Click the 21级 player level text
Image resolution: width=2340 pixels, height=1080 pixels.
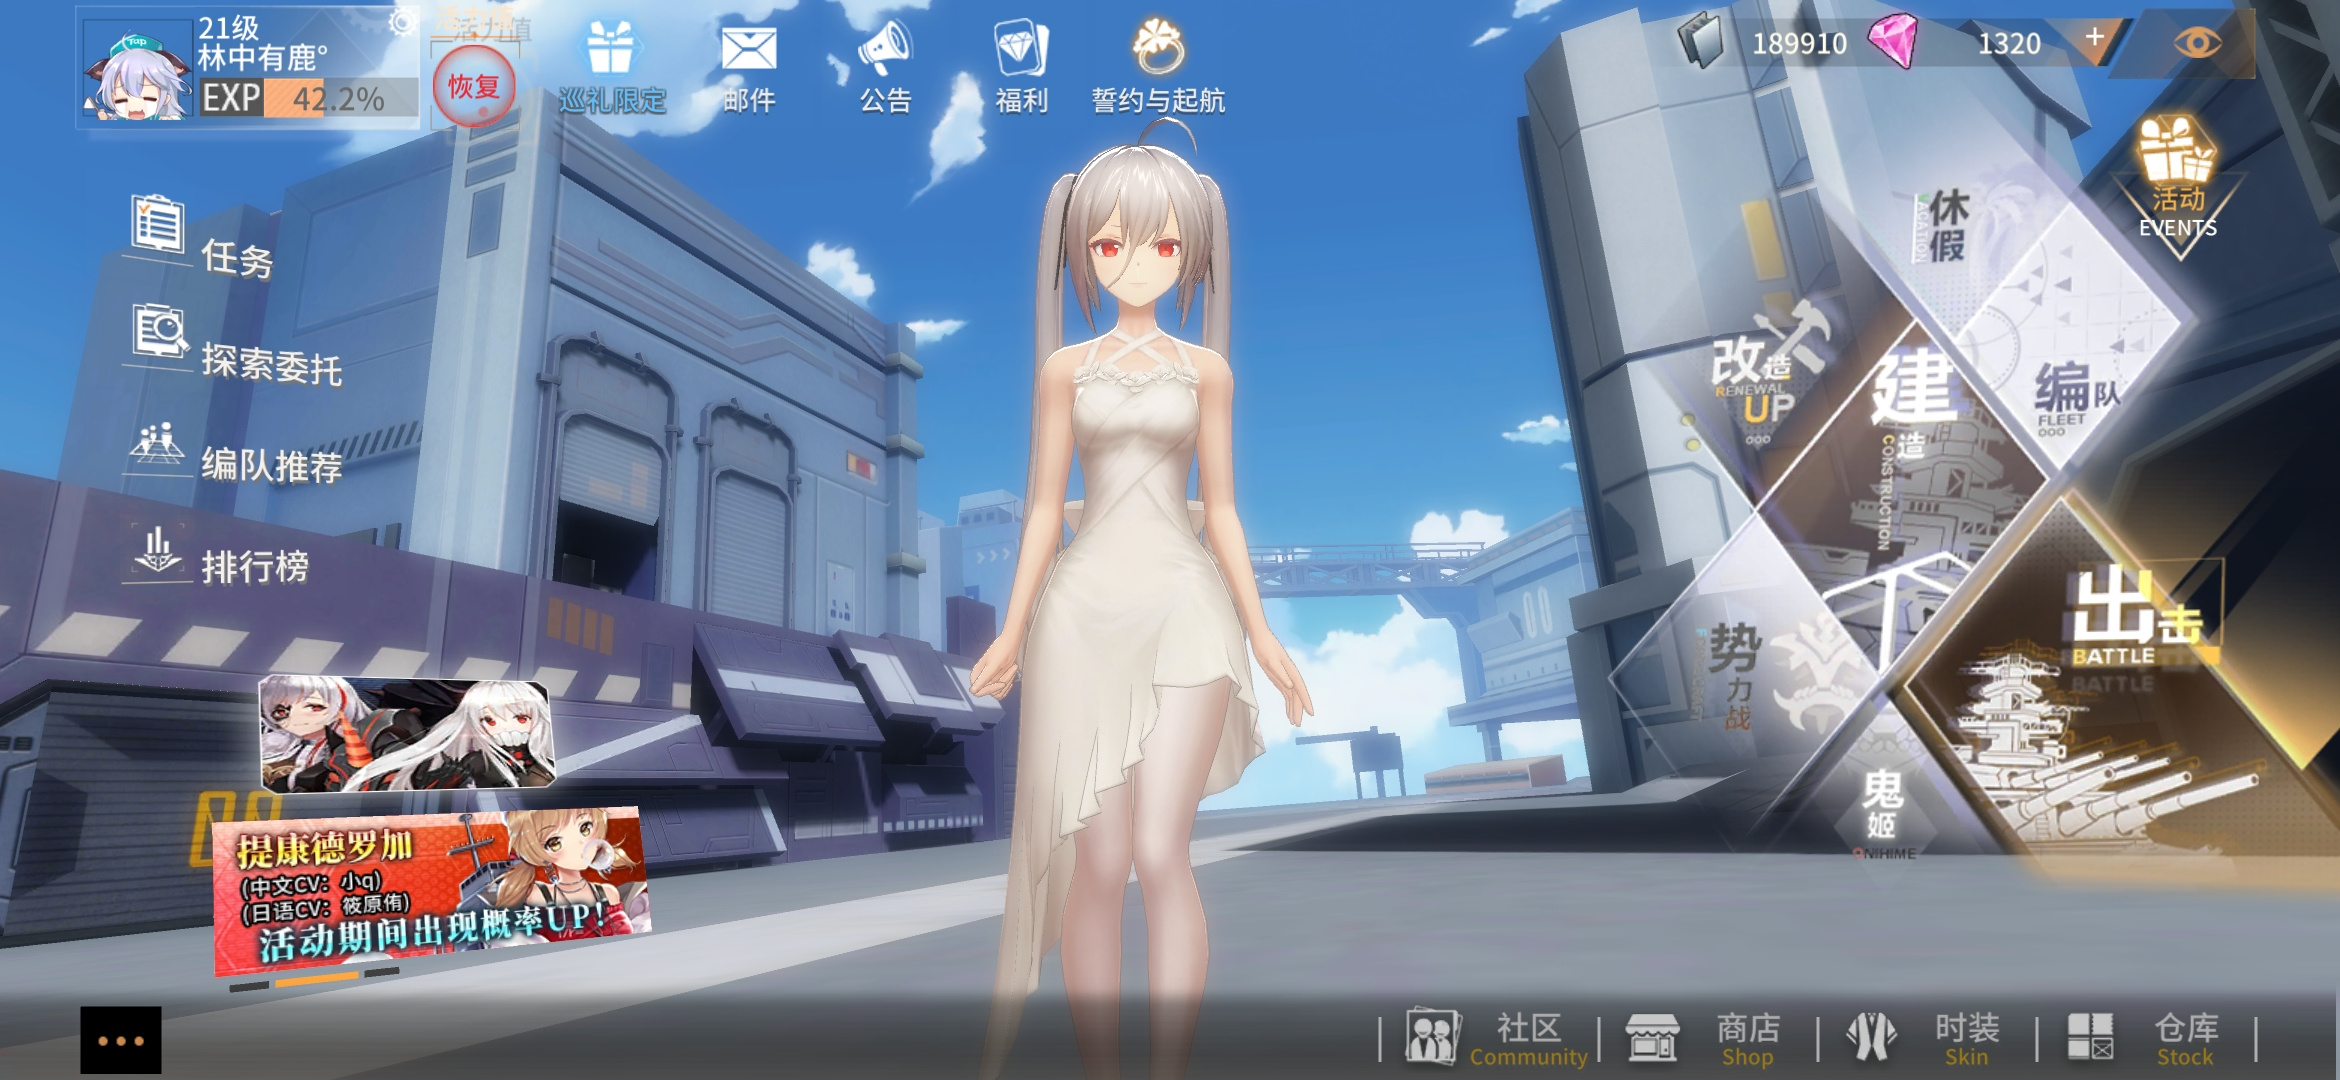[x=229, y=27]
